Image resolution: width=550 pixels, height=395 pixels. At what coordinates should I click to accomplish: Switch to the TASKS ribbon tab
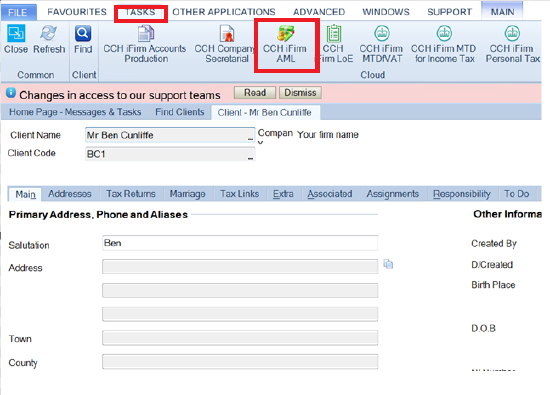140,12
